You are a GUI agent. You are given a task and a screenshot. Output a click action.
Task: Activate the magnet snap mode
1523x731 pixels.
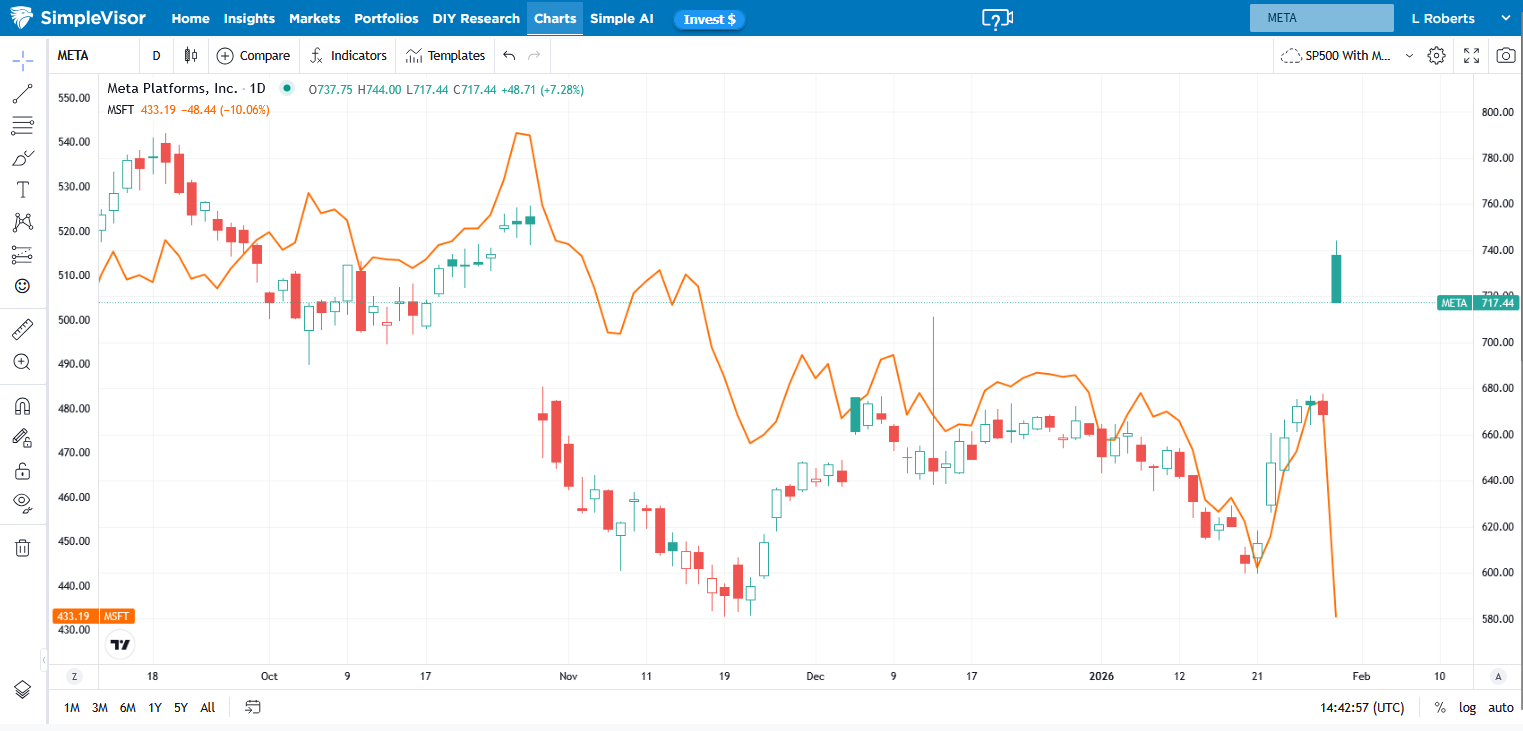pyautogui.click(x=22, y=406)
